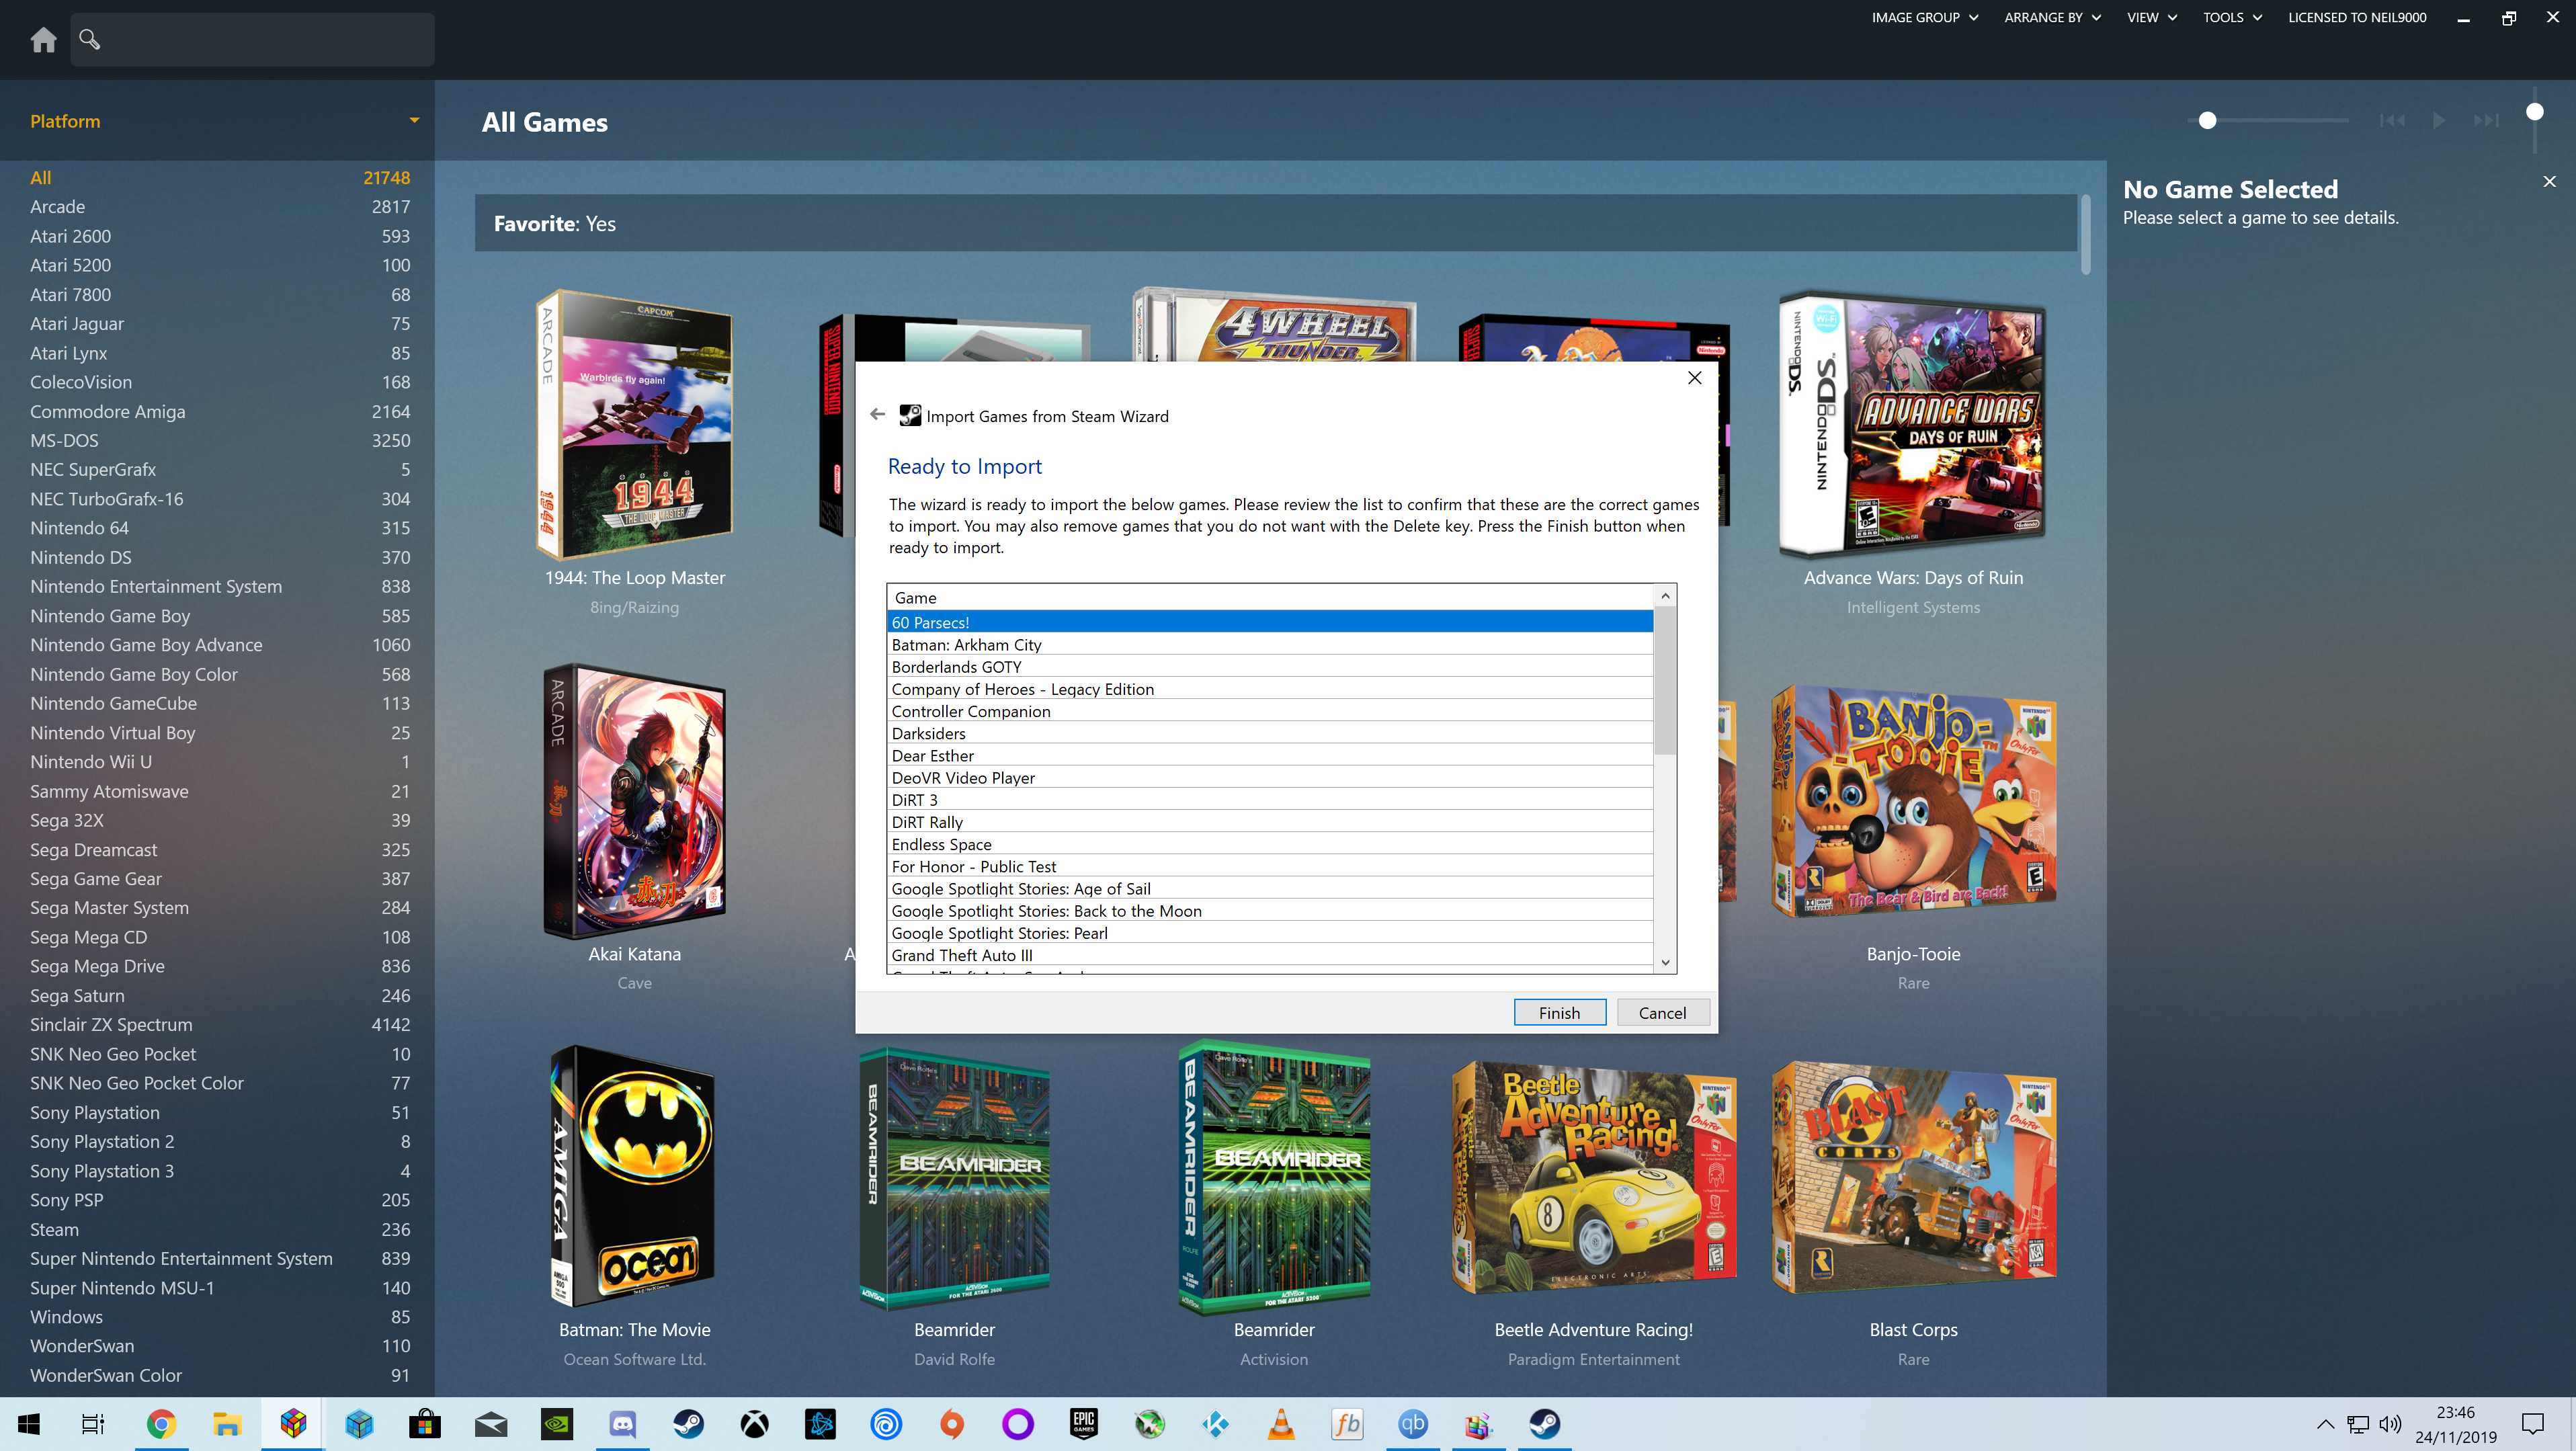Open Epic Games launcher from the taskbar

[x=1084, y=1424]
